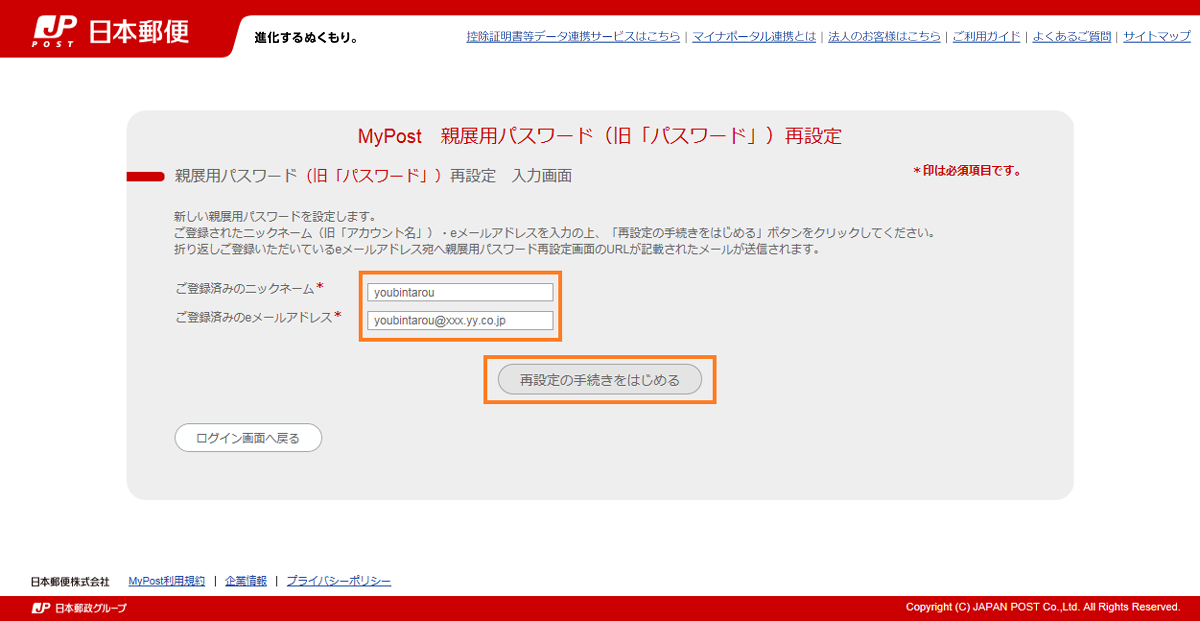Open the プライバシーポリシー footer link
This screenshot has width=1200, height=621.
(339, 581)
